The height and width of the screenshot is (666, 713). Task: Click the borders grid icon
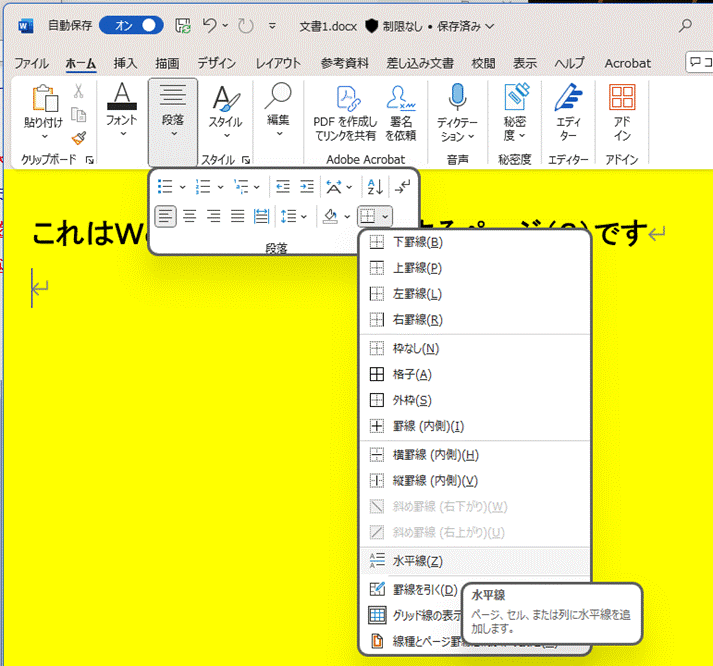point(368,216)
